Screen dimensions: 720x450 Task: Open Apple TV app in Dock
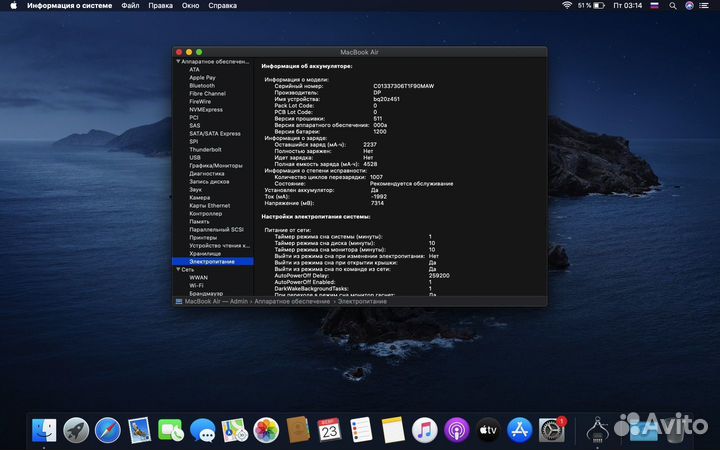click(x=488, y=430)
